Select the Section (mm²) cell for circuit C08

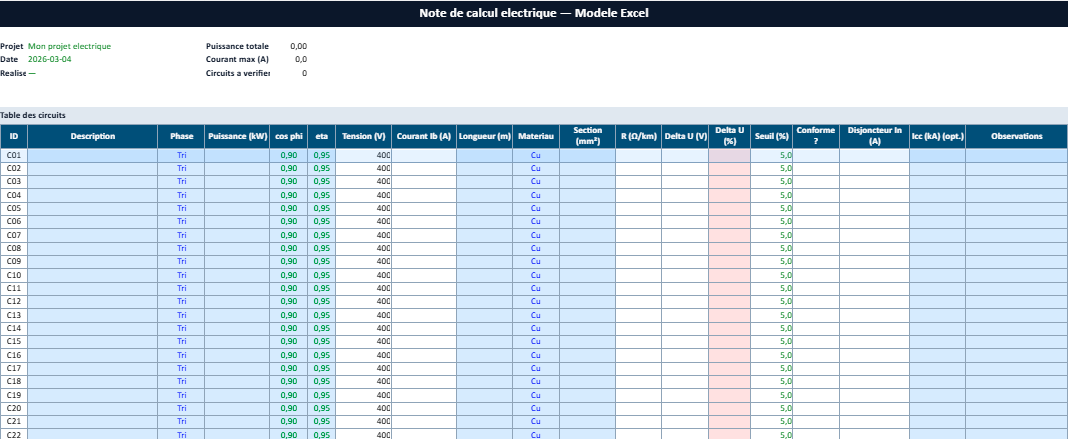point(587,248)
